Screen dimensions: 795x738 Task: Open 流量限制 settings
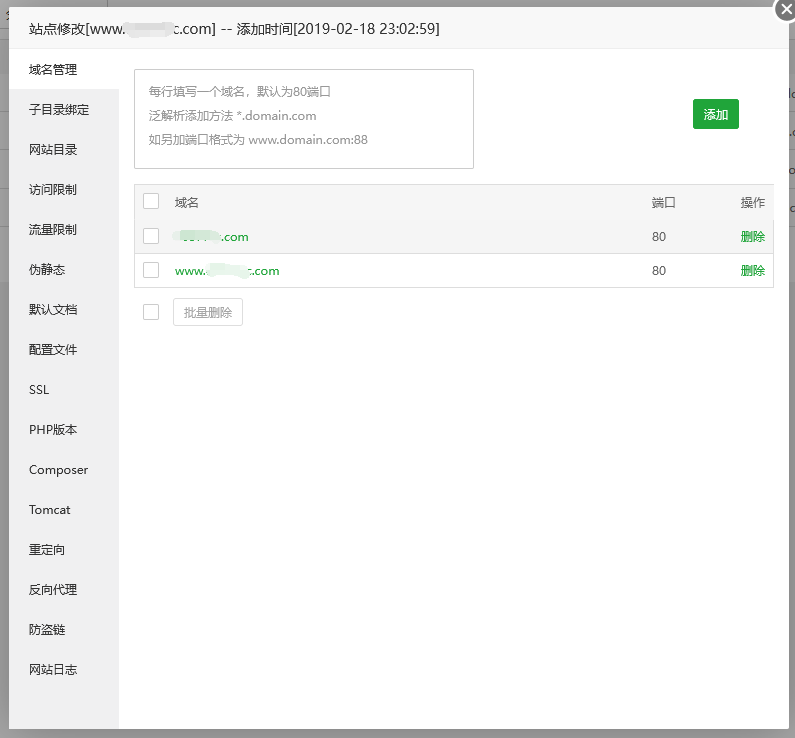[x=53, y=230]
